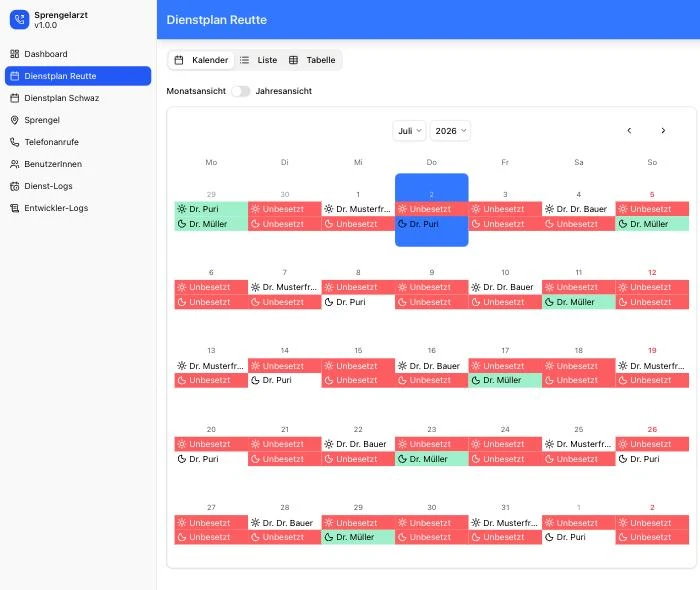Click red Unbesetzt day shift on 6 July
The width and height of the screenshot is (700, 590).
[211, 287]
